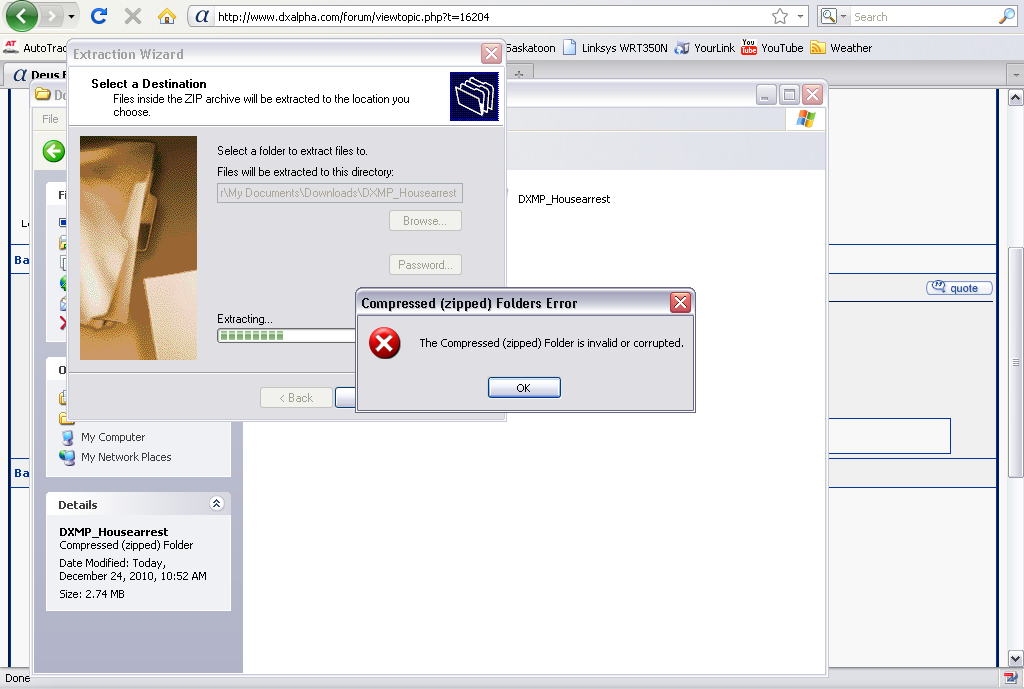1024x689 pixels.
Task: Click the Browse button in Extraction Wizard
Action: pyautogui.click(x=425, y=221)
